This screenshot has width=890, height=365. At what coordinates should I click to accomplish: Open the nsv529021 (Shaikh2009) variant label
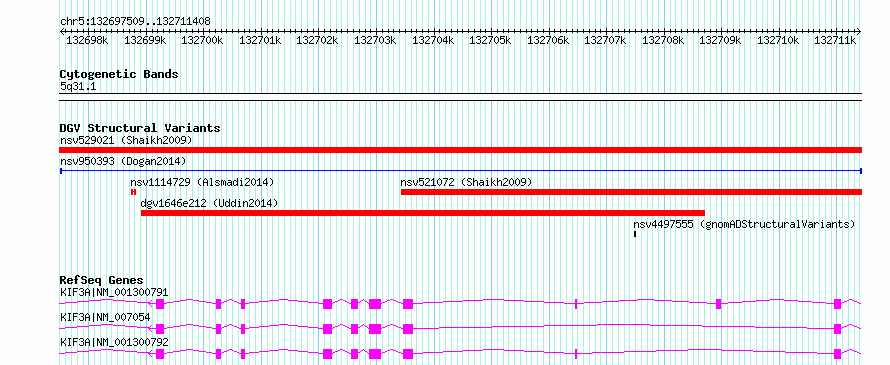[x=126, y=140]
